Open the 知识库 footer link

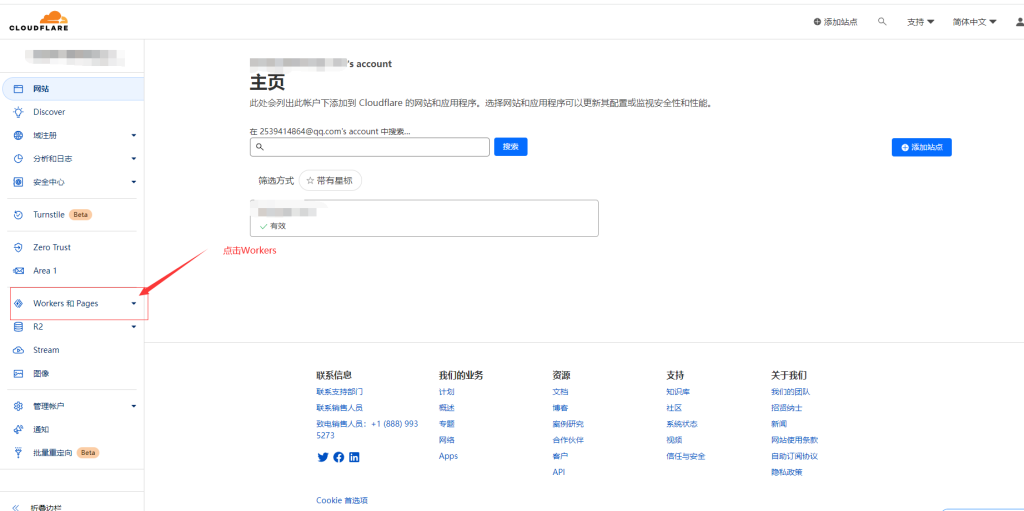(678, 392)
